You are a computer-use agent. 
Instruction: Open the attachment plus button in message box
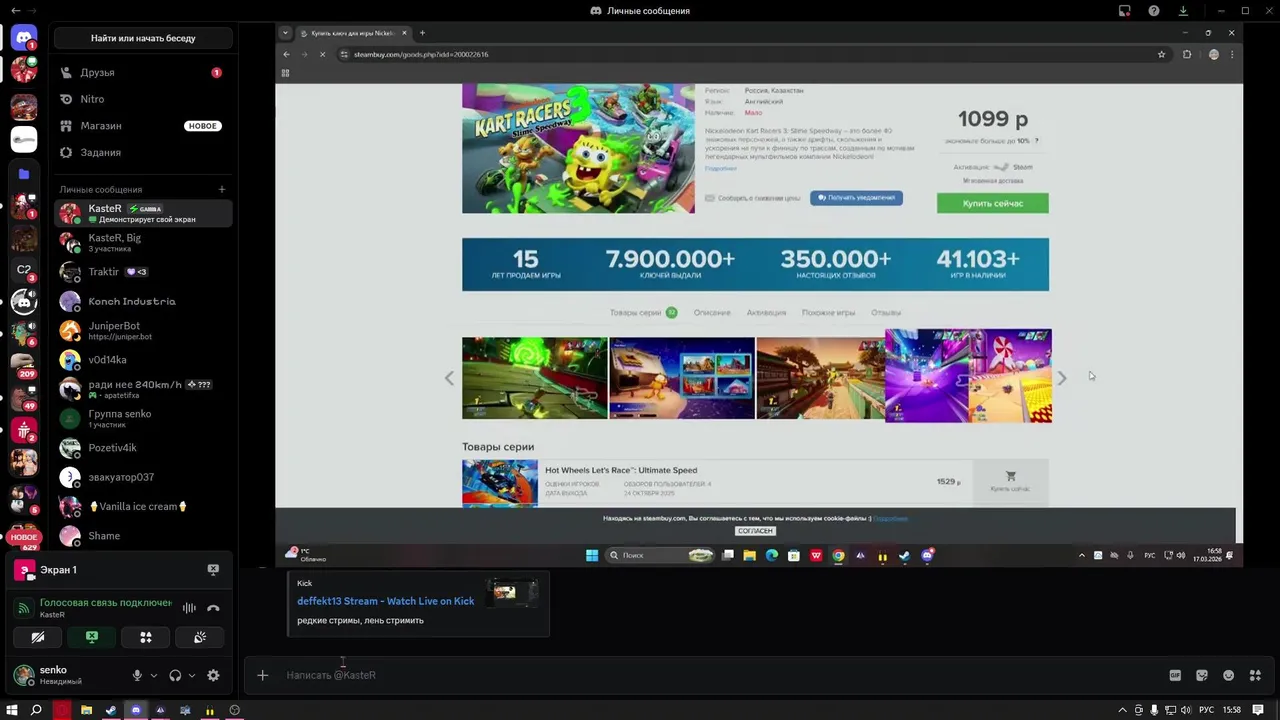tap(262, 675)
